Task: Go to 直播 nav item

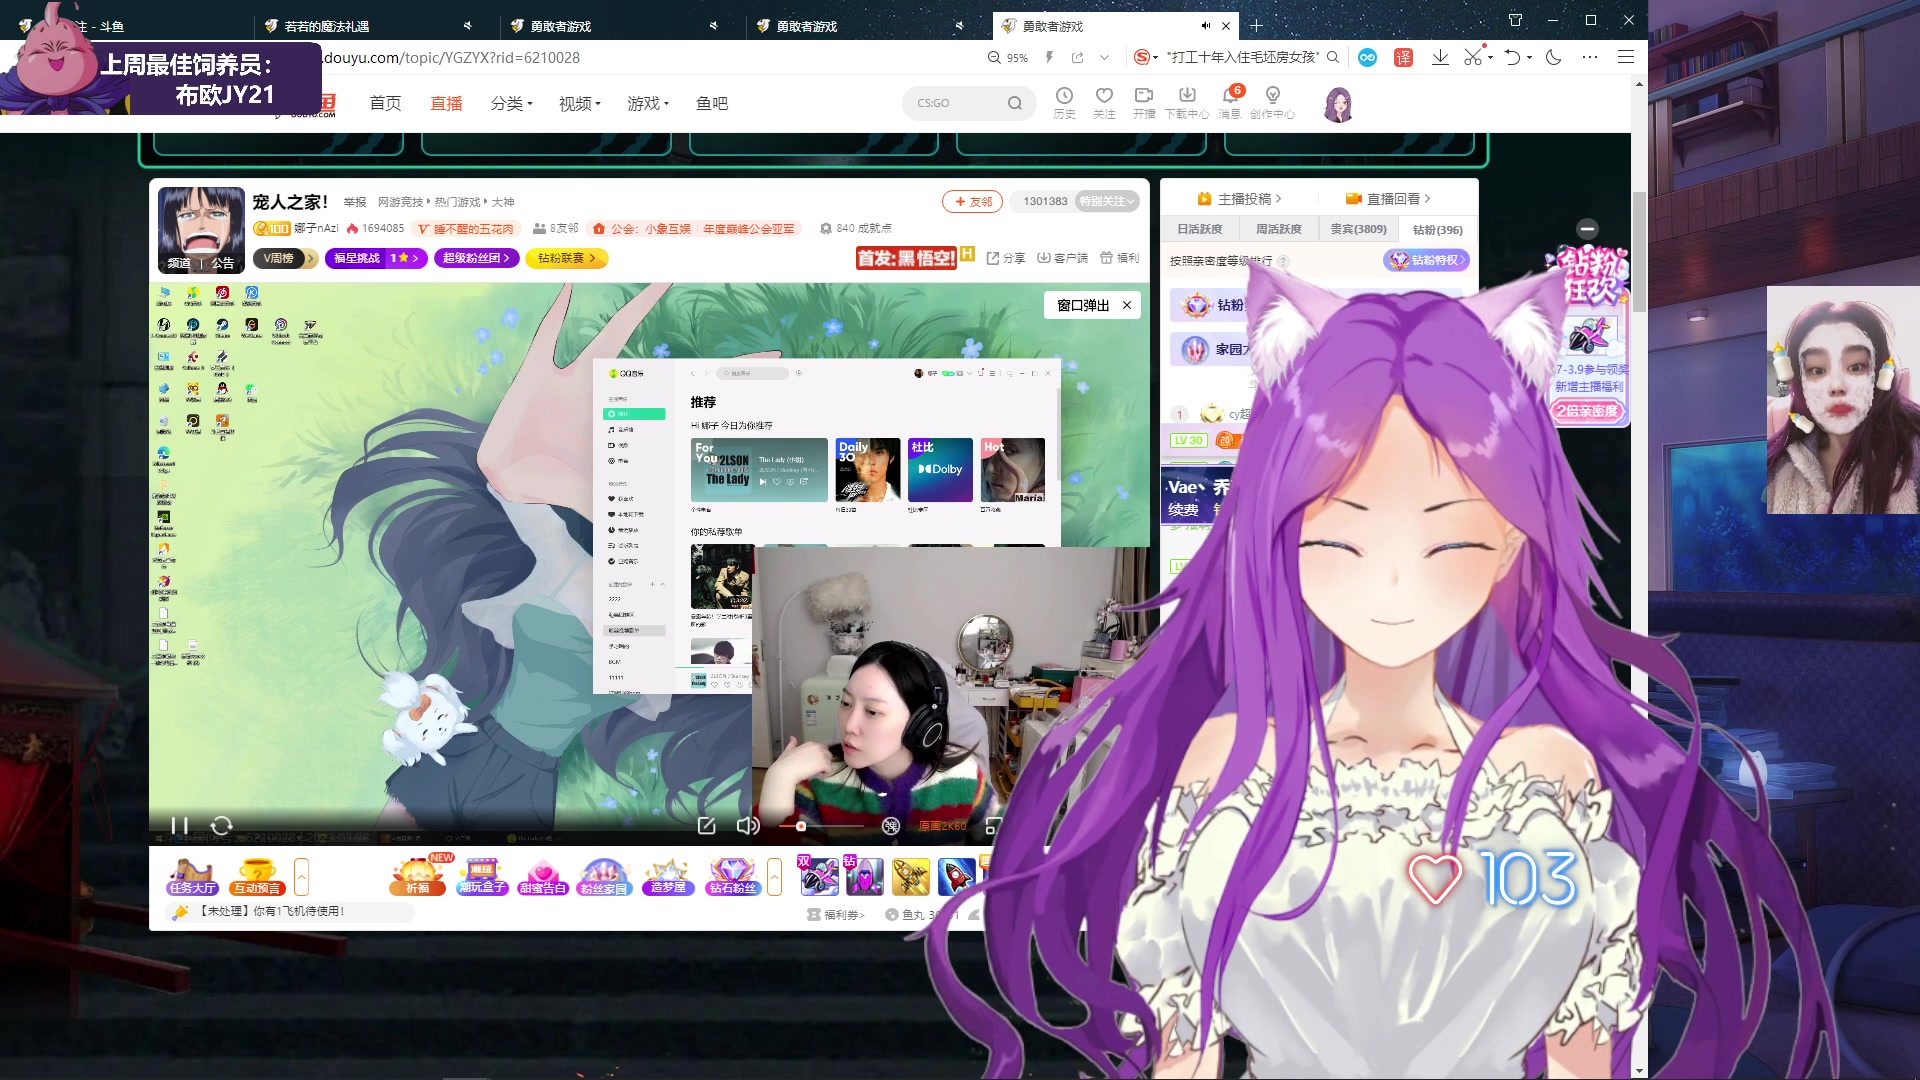Action: pyautogui.click(x=446, y=103)
